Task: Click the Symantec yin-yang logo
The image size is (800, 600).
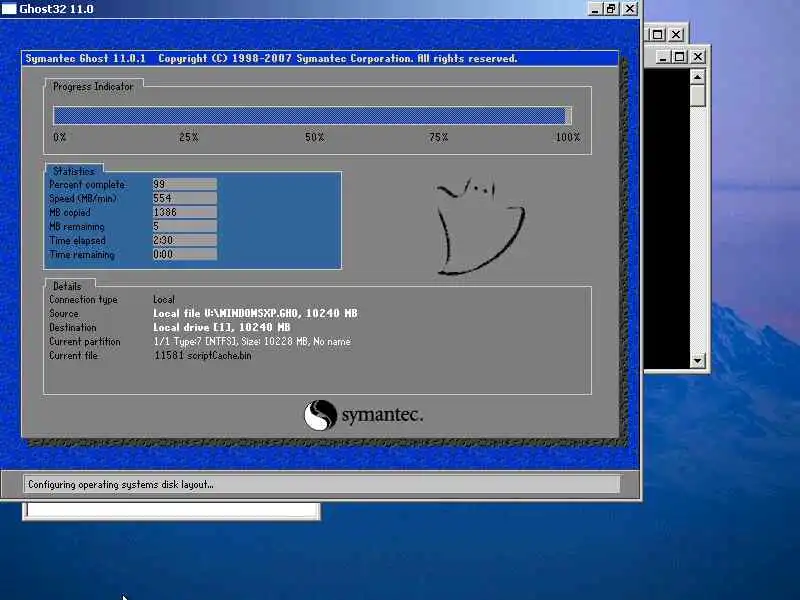Action: tap(320, 415)
